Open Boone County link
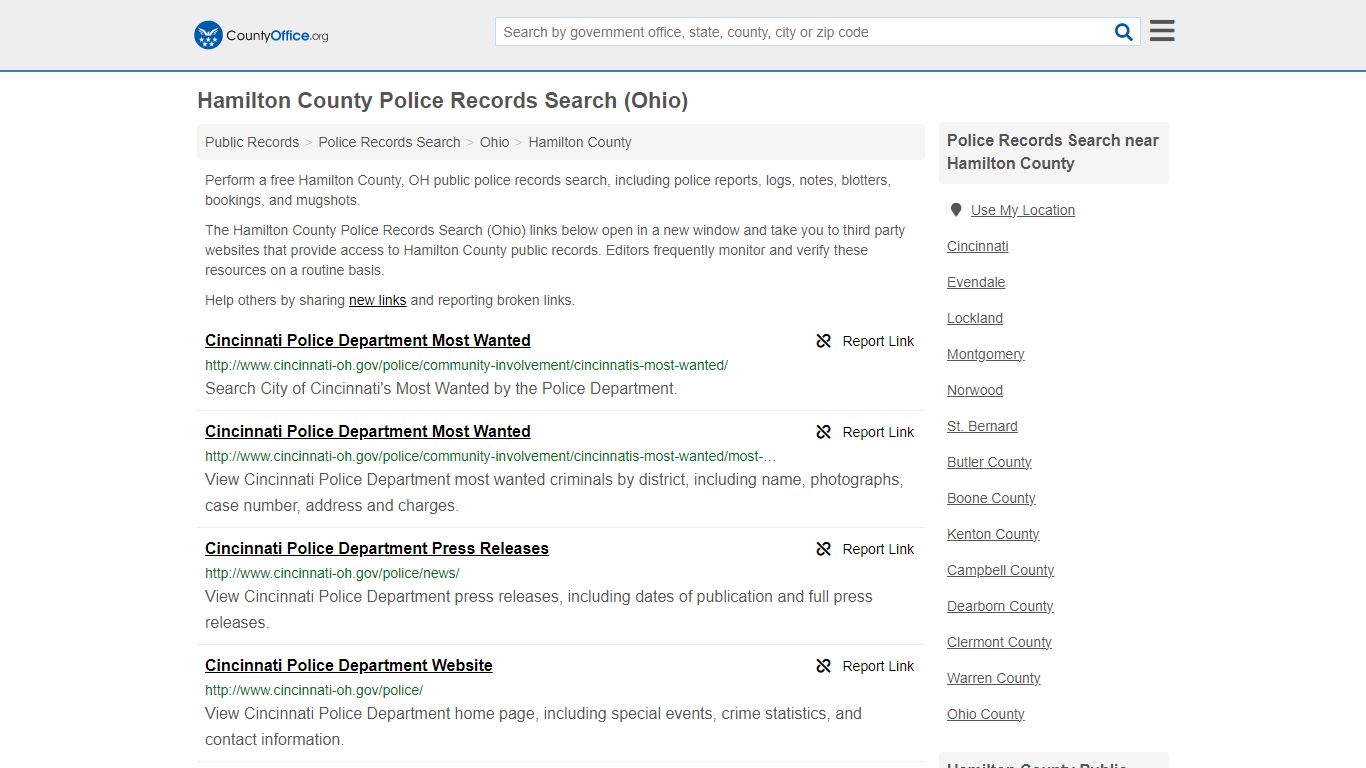 pyautogui.click(x=991, y=498)
